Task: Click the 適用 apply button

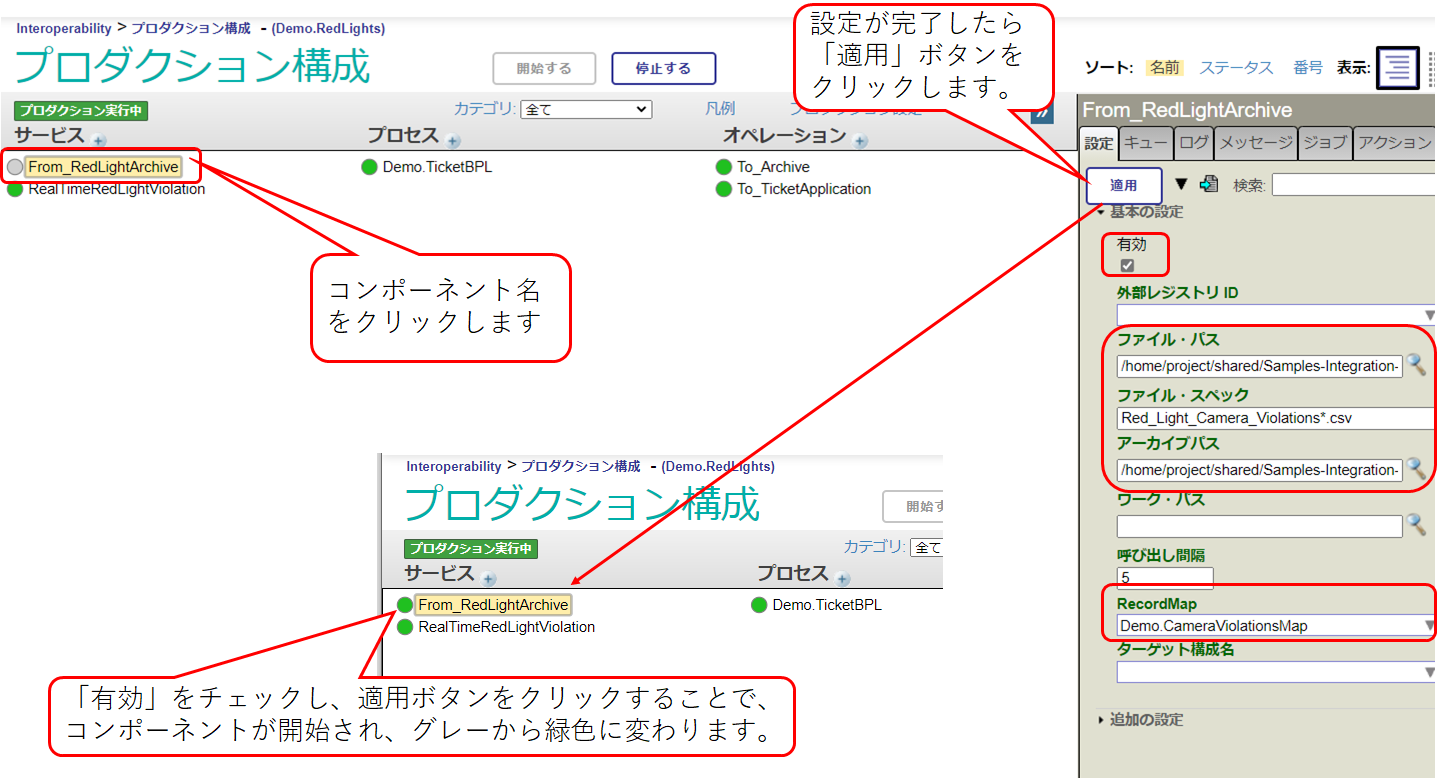Action: tap(1124, 186)
